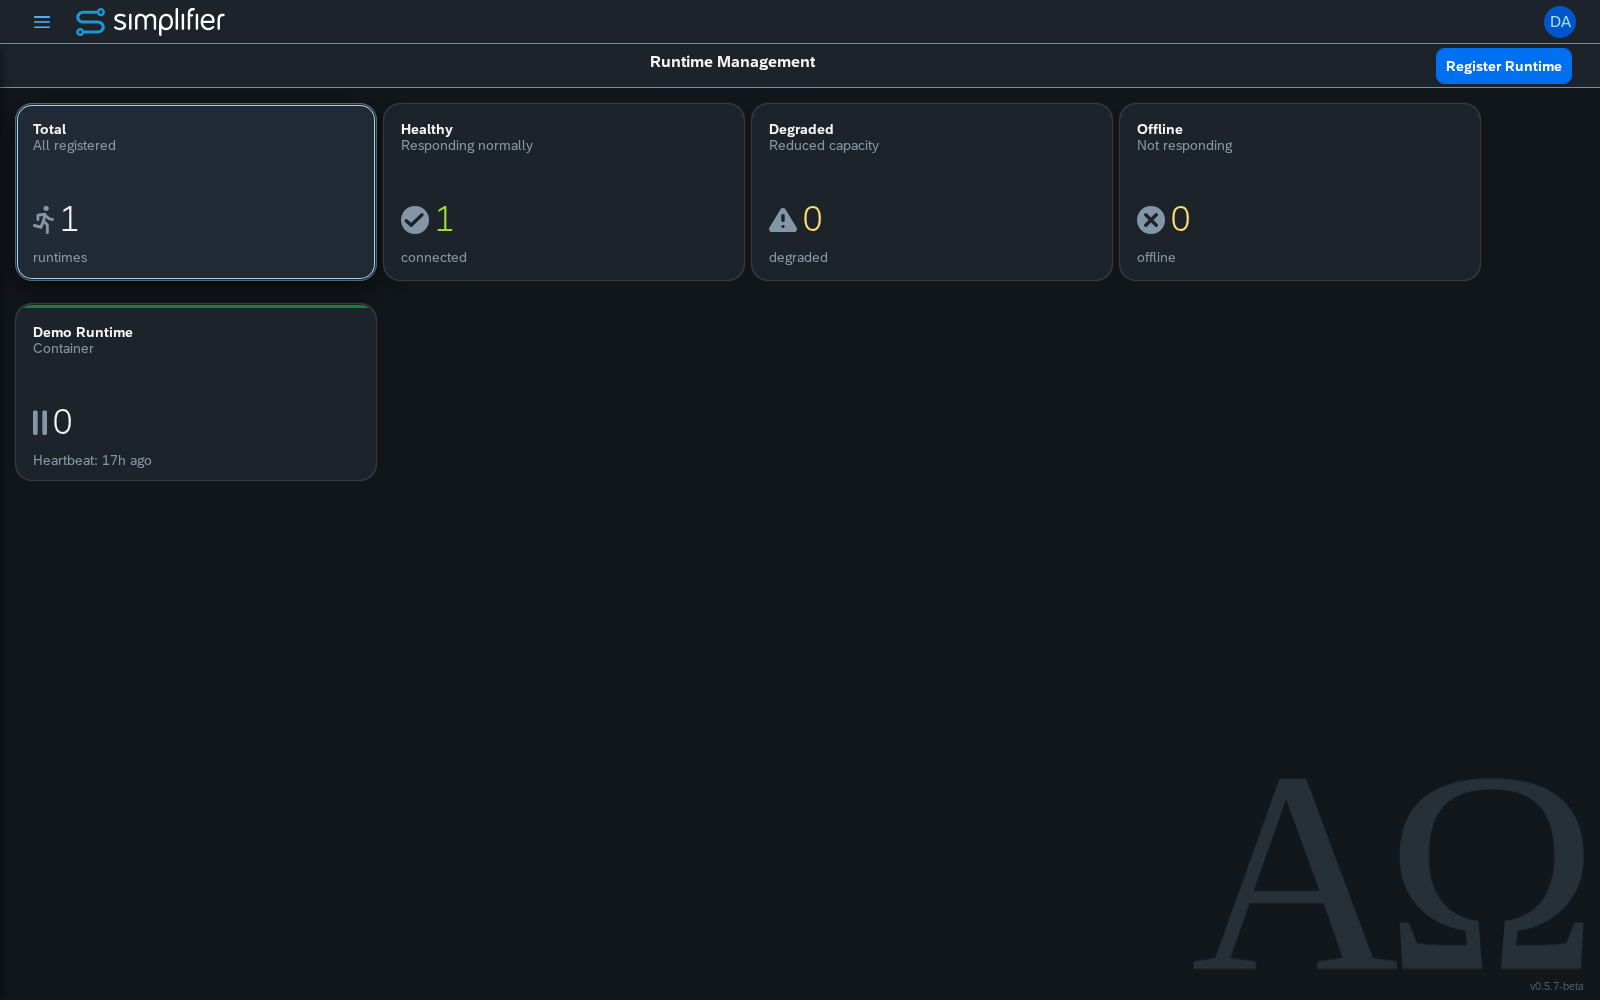Click the 'All registered' subtitle
This screenshot has width=1600, height=1000.
point(74,146)
